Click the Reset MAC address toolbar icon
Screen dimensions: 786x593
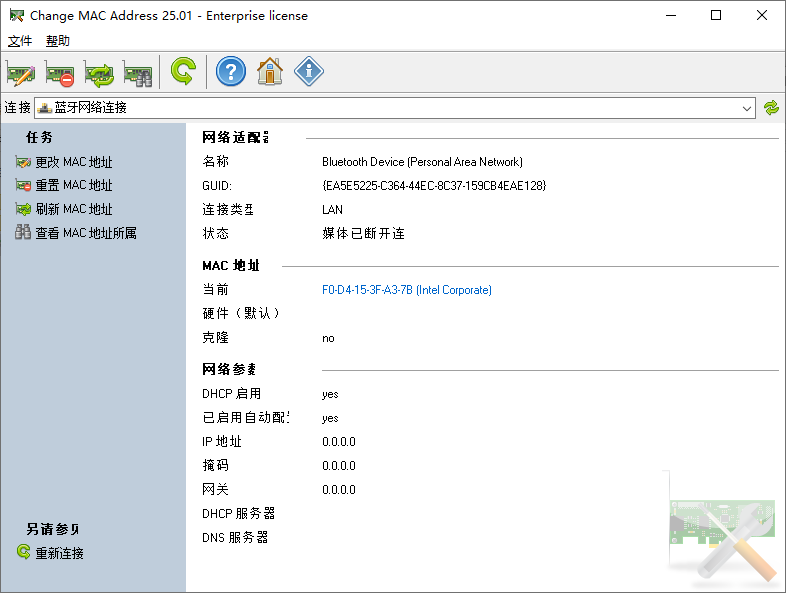pos(60,72)
